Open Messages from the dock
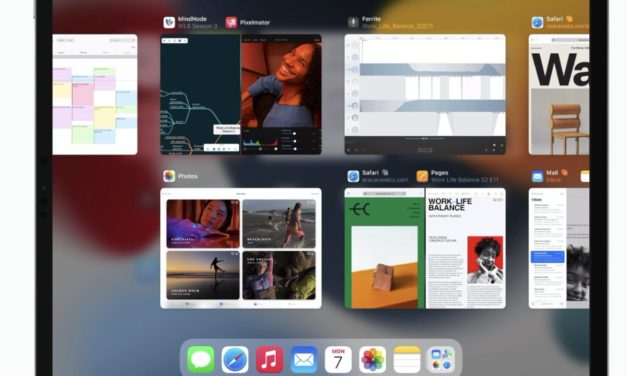Image resolution: width=627 pixels, height=376 pixels. [x=200, y=359]
